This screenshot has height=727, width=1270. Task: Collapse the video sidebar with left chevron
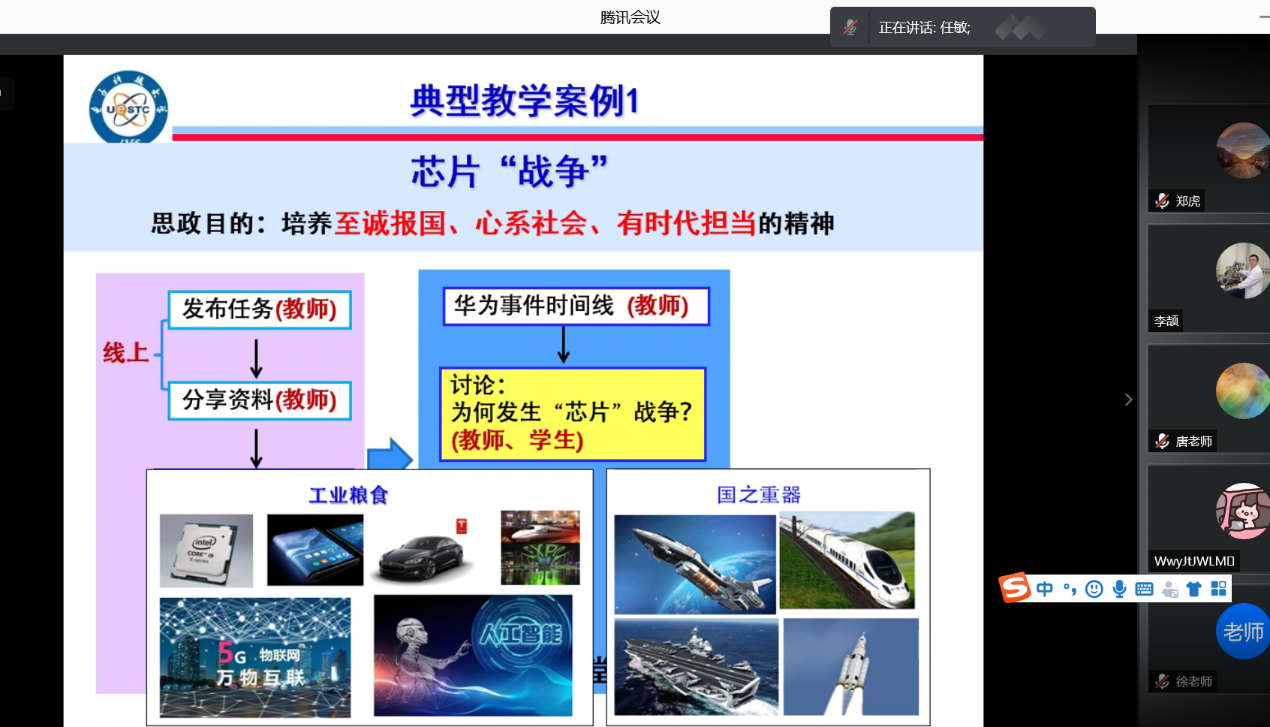1128,399
